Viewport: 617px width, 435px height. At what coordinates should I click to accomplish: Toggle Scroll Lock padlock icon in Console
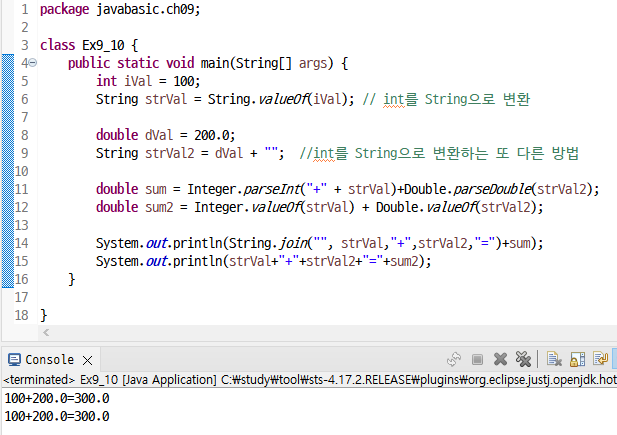(577, 359)
